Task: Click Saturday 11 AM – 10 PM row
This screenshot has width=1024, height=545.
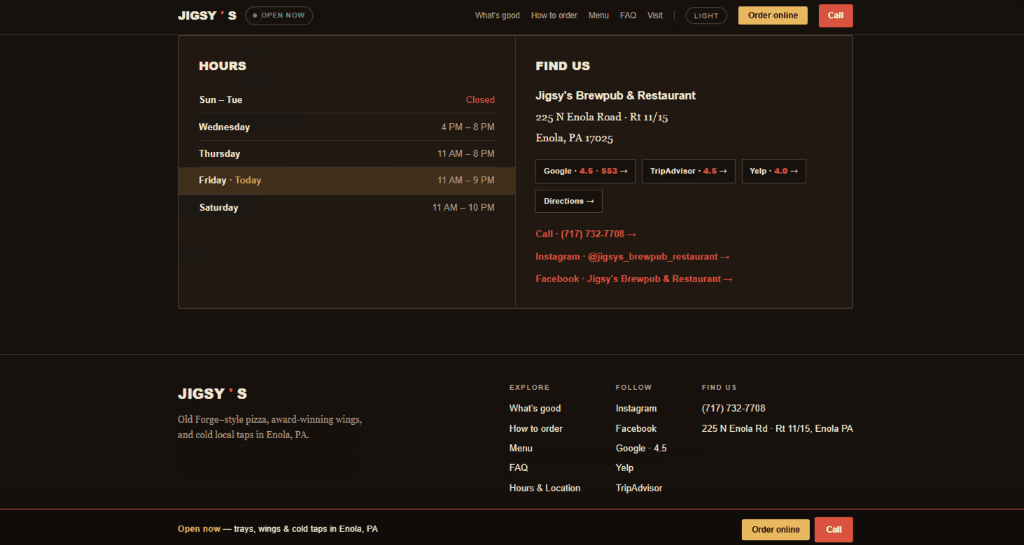Action: pos(347,208)
